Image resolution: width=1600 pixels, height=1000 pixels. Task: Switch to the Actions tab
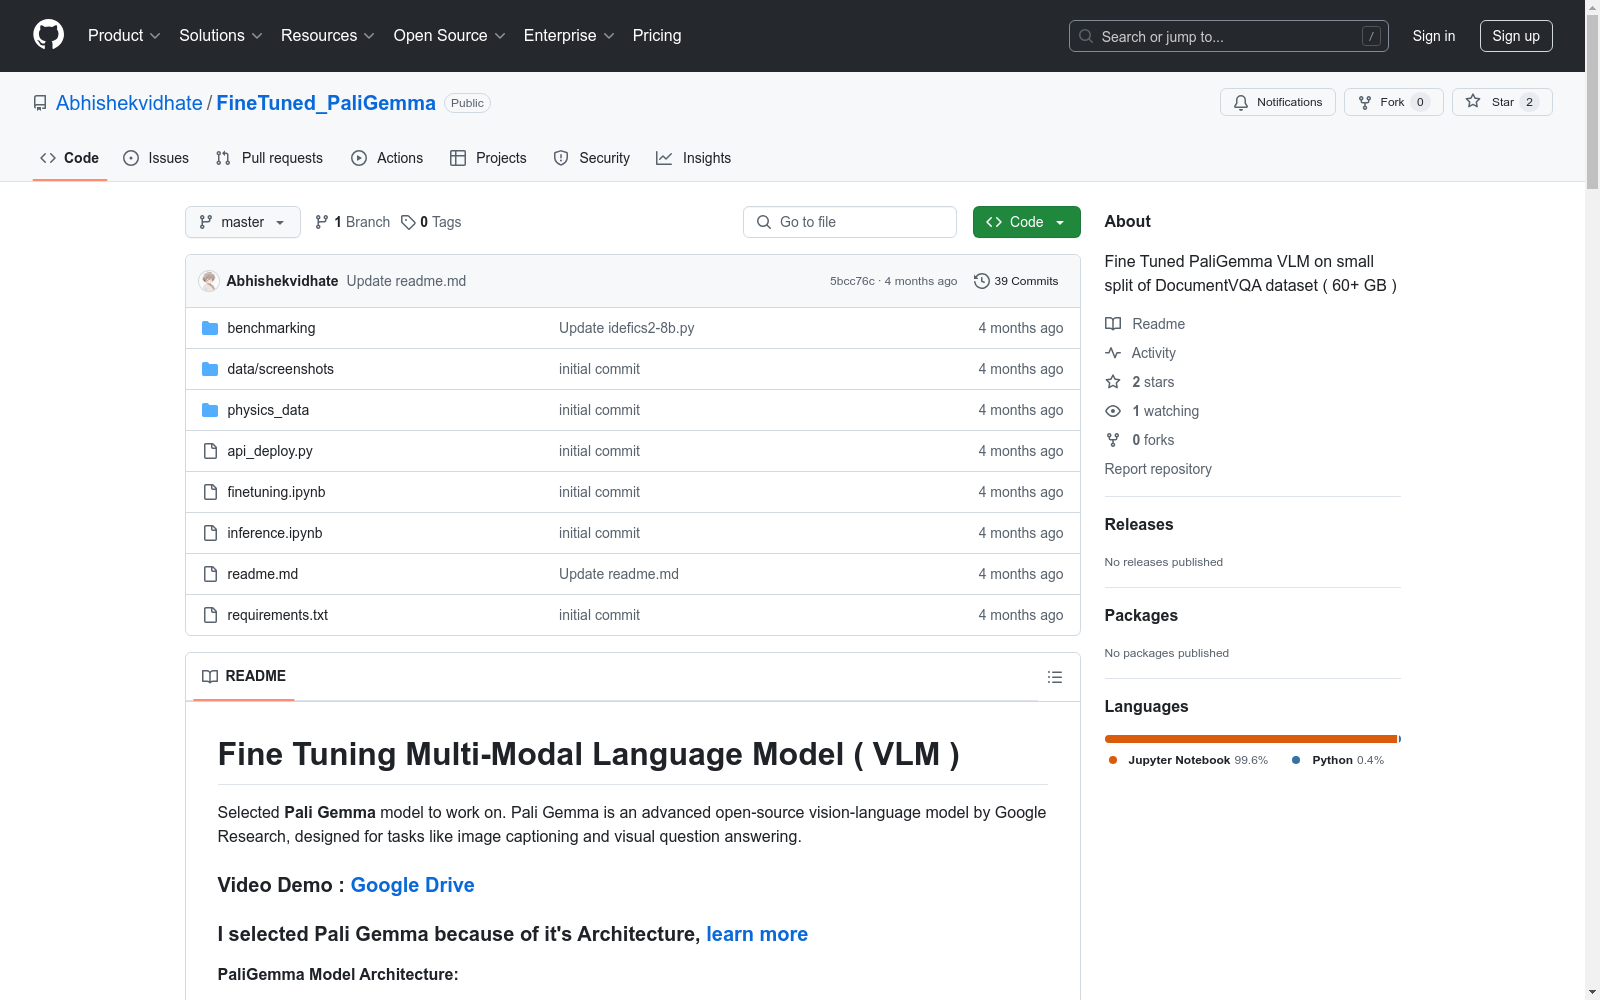pos(387,158)
